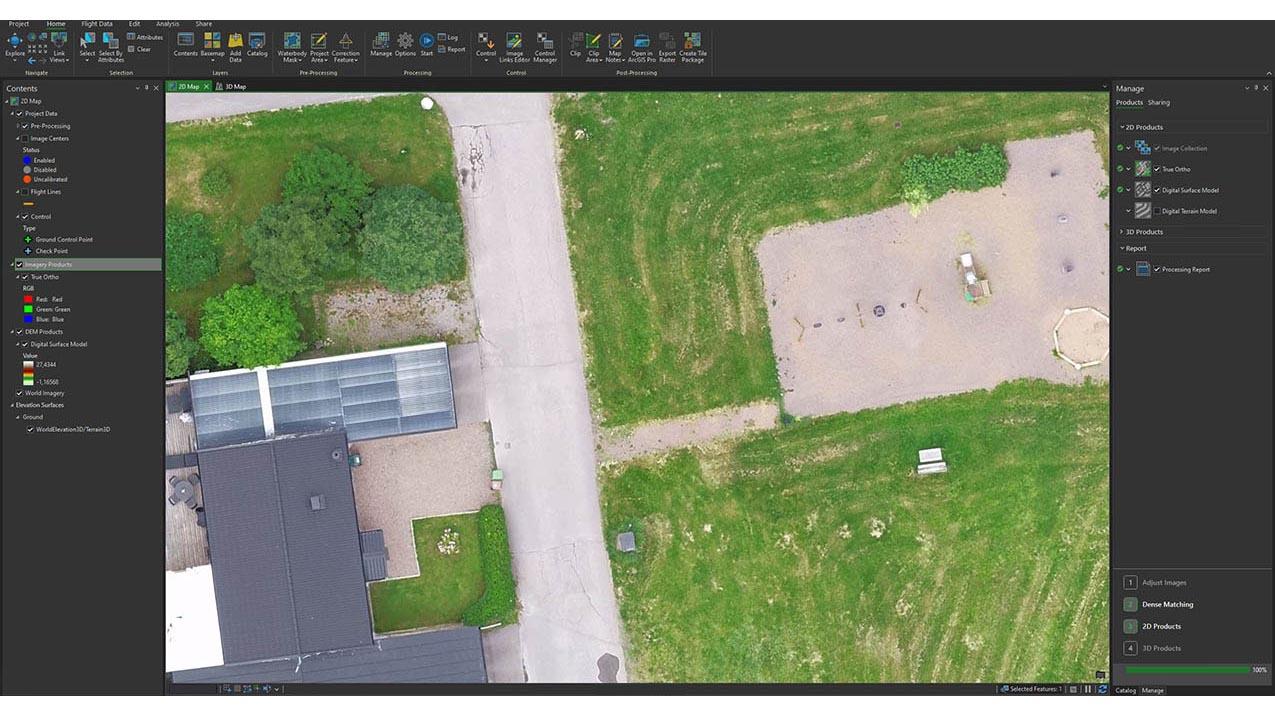Image resolution: width=1275 pixels, height=717 pixels.
Task: Collapse the 2D Products section
Action: [1121, 128]
